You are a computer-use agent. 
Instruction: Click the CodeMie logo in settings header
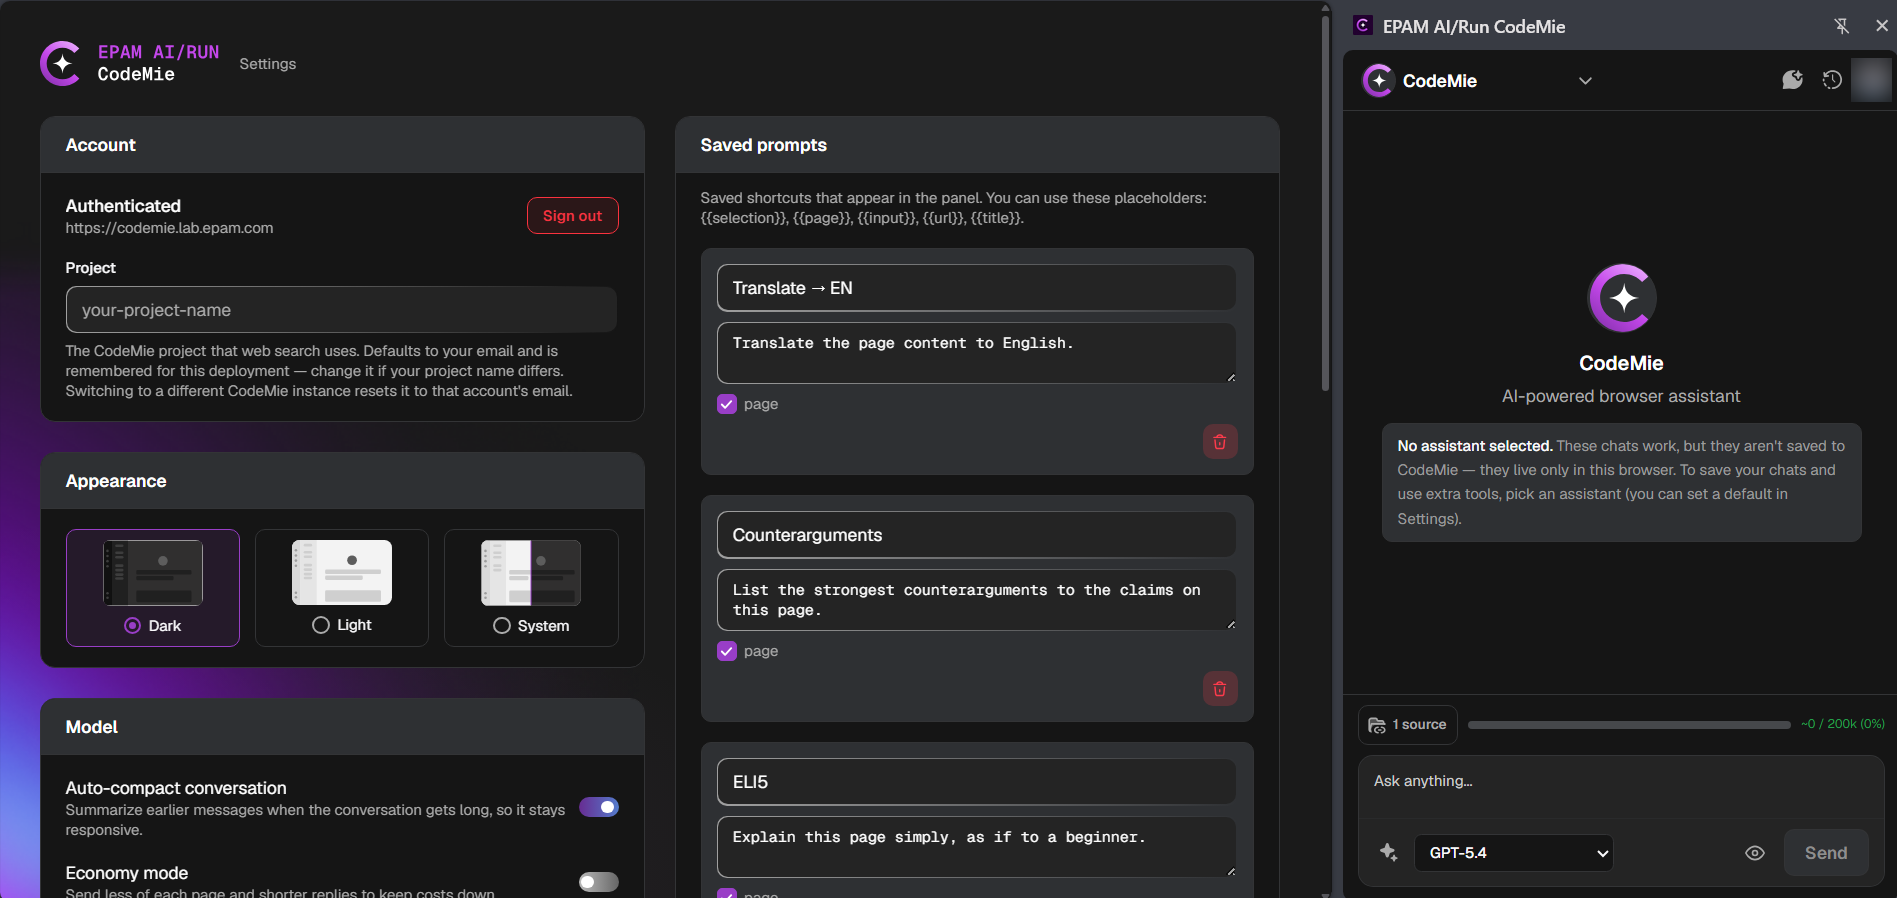tap(61, 64)
